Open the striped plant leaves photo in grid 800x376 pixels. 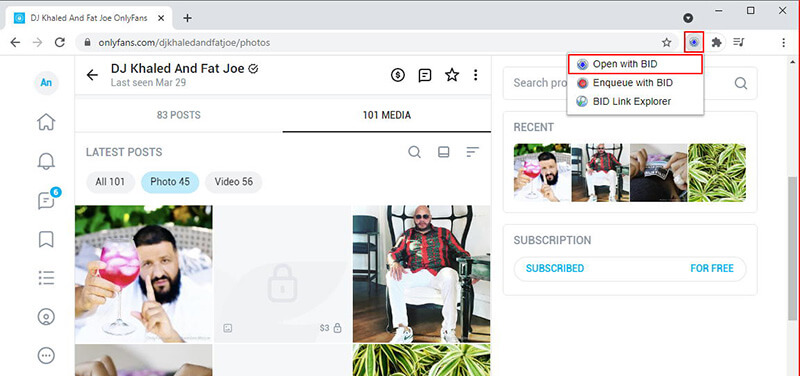[421, 360]
